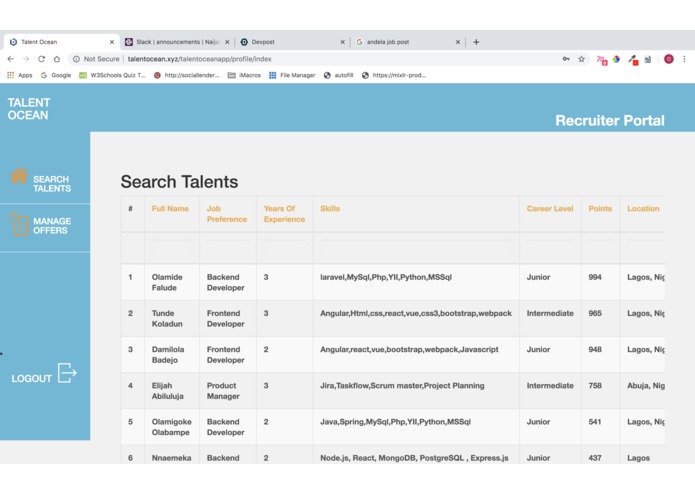This screenshot has width=695, height=494.
Task: Click the name Damilola Badejo
Action: [x=168, y=355]
